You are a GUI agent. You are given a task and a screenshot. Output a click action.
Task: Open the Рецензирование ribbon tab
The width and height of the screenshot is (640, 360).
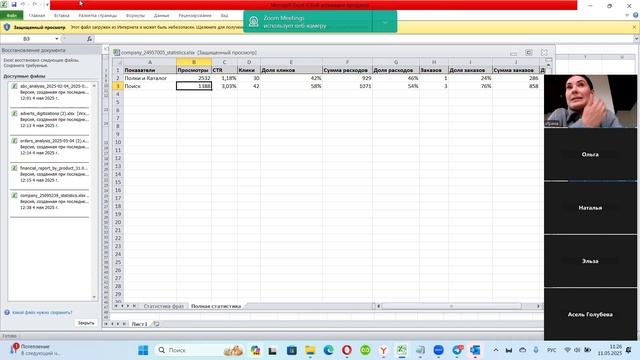pos(195,16)
